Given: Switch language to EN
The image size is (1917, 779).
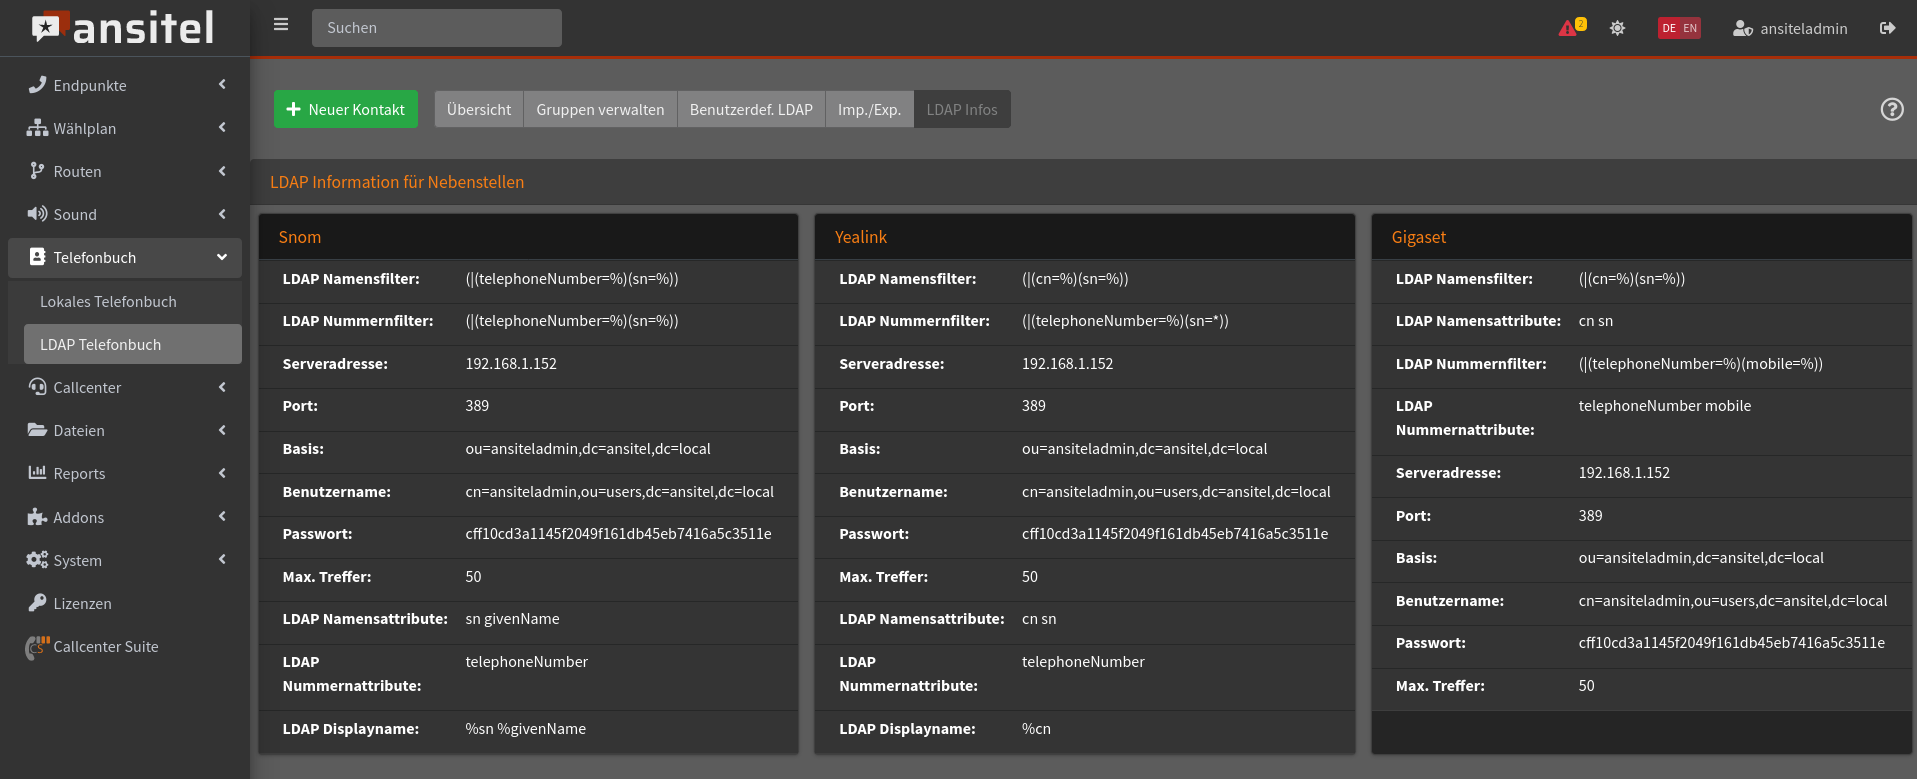Looking at the screenshot, I should pyautogui.click(x=1690, y=28).
